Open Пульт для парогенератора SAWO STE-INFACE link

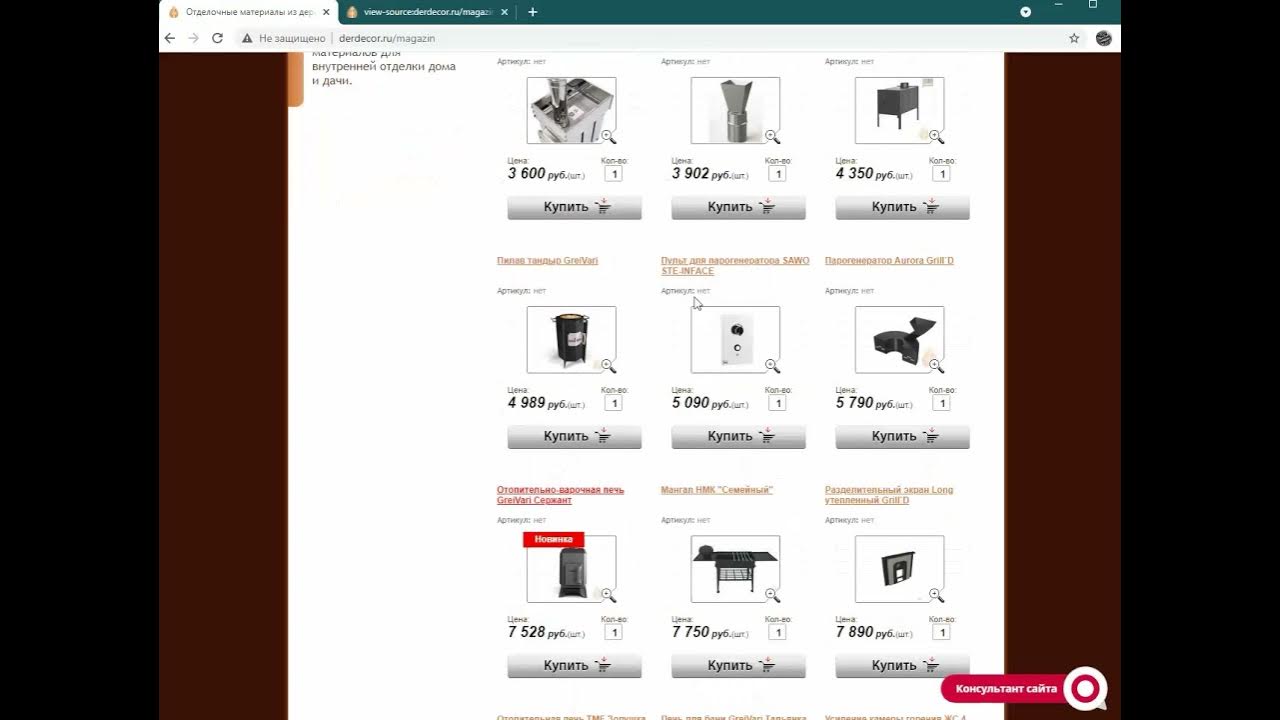click(735, 266)
